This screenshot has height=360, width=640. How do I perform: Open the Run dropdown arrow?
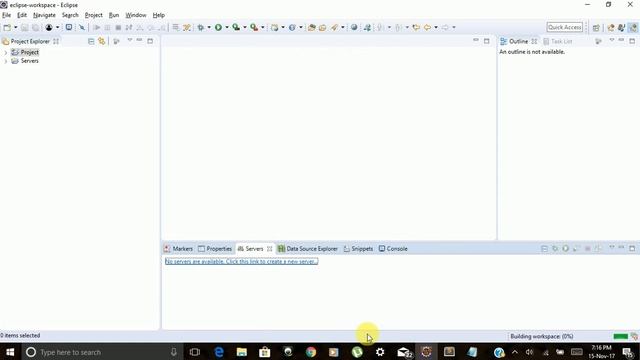[227, 27]
